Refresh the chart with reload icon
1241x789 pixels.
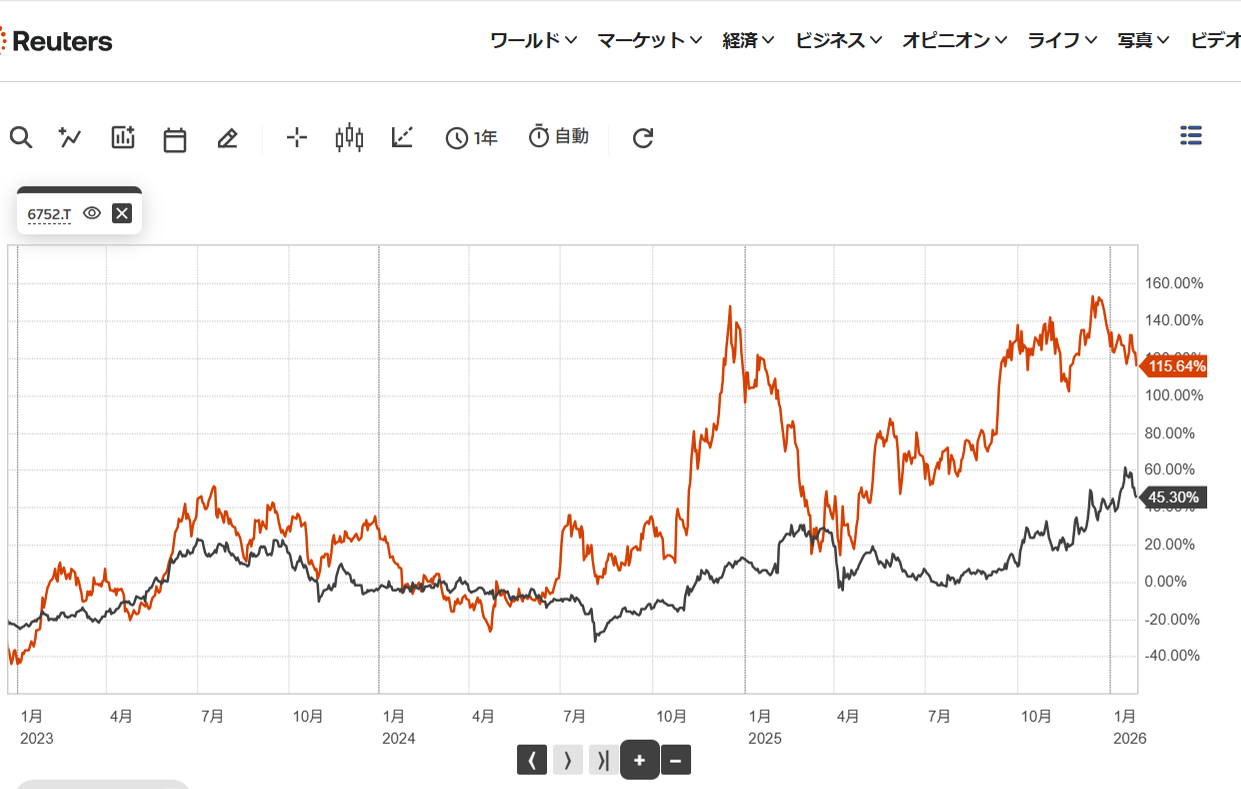(642, 137)
